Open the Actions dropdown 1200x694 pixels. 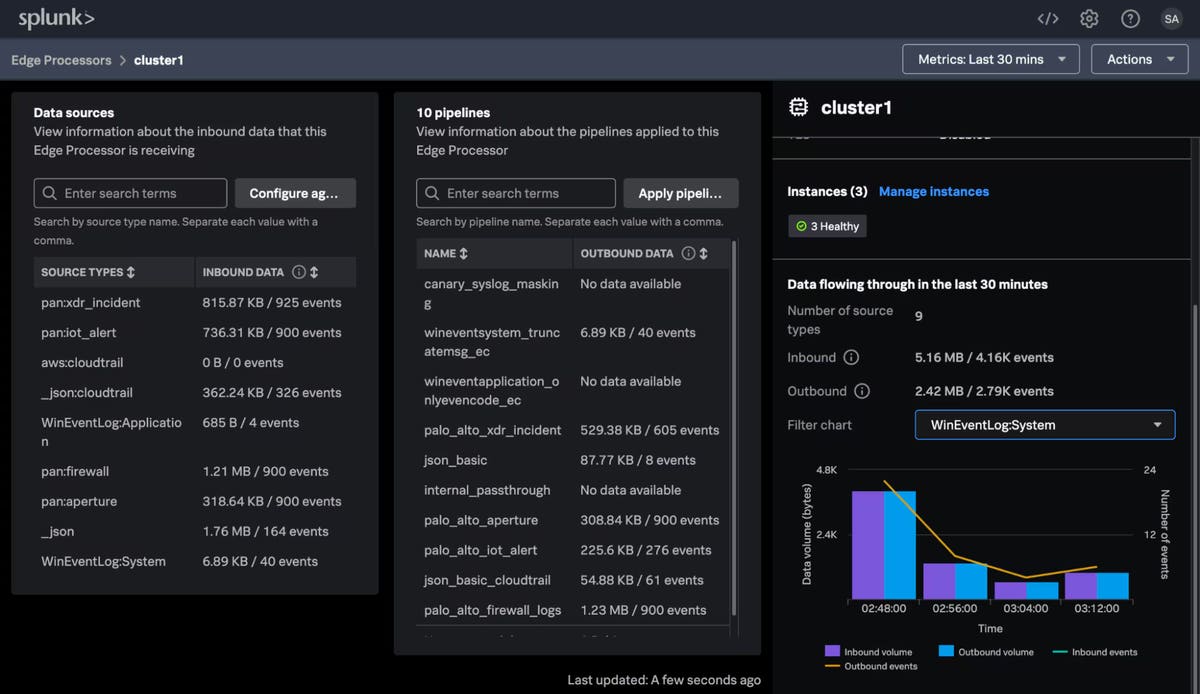(x=1139, y=59)
